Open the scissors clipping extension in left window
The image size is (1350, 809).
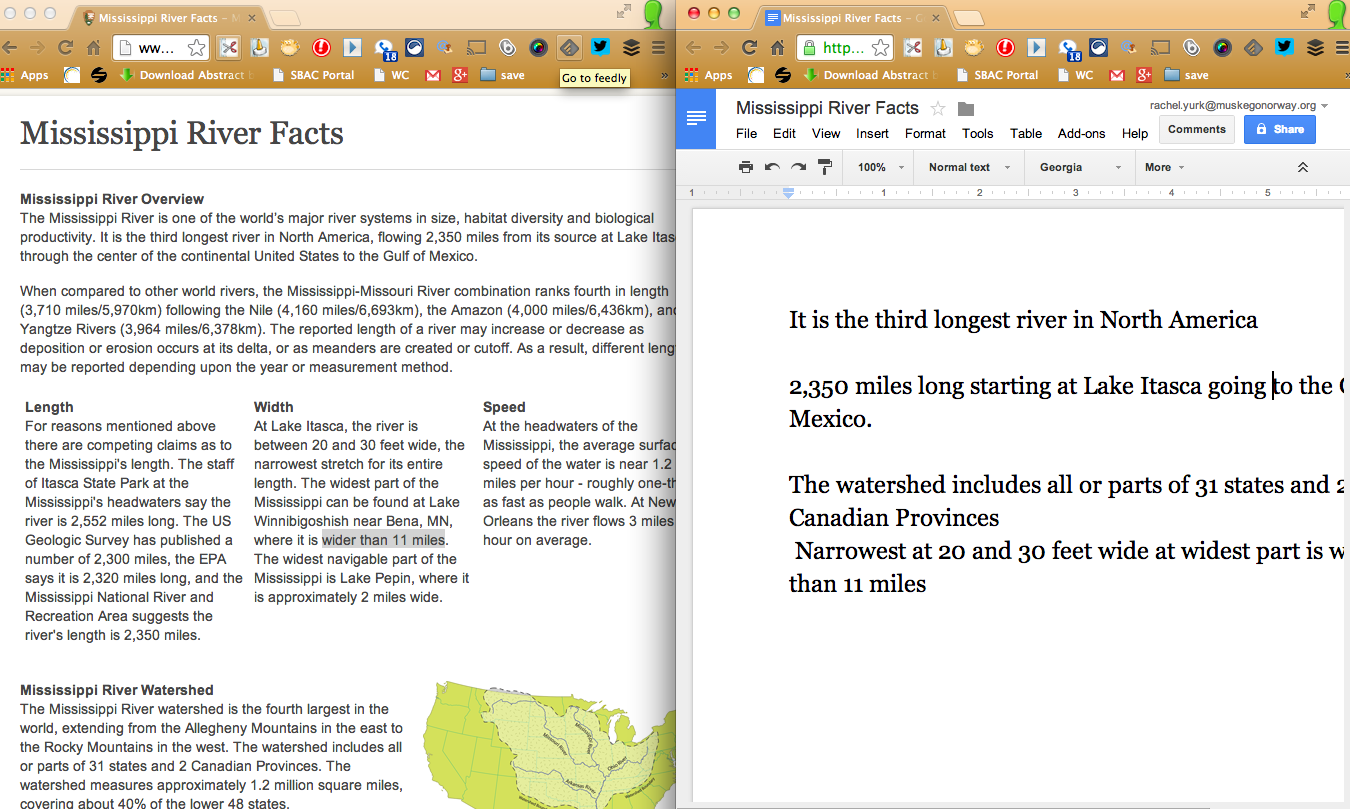(x=229, y=47)
